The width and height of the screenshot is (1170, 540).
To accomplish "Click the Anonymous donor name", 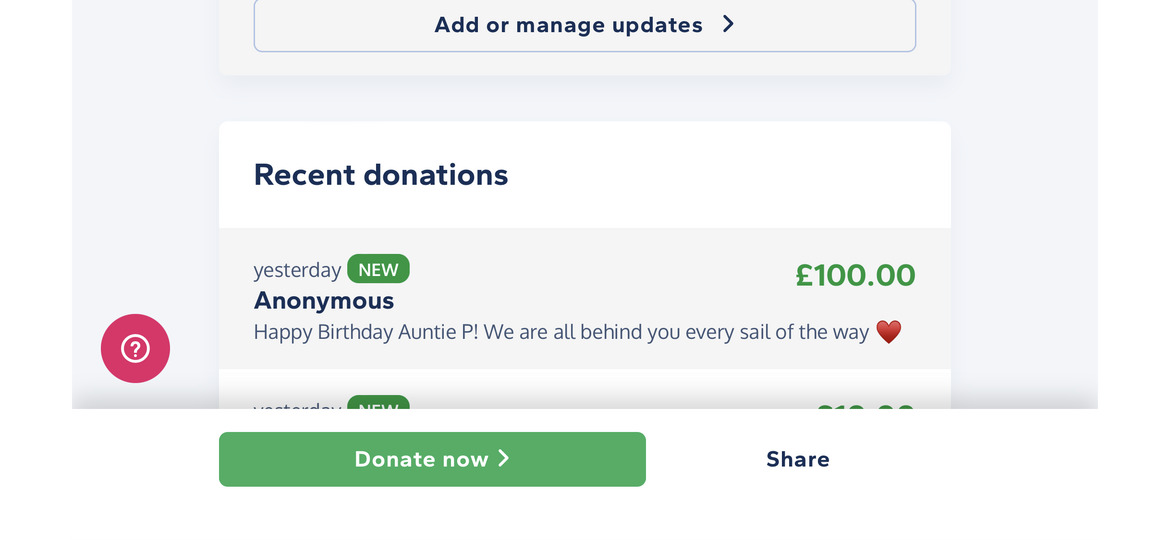I will pyautogui.click(x=324, y=301).
